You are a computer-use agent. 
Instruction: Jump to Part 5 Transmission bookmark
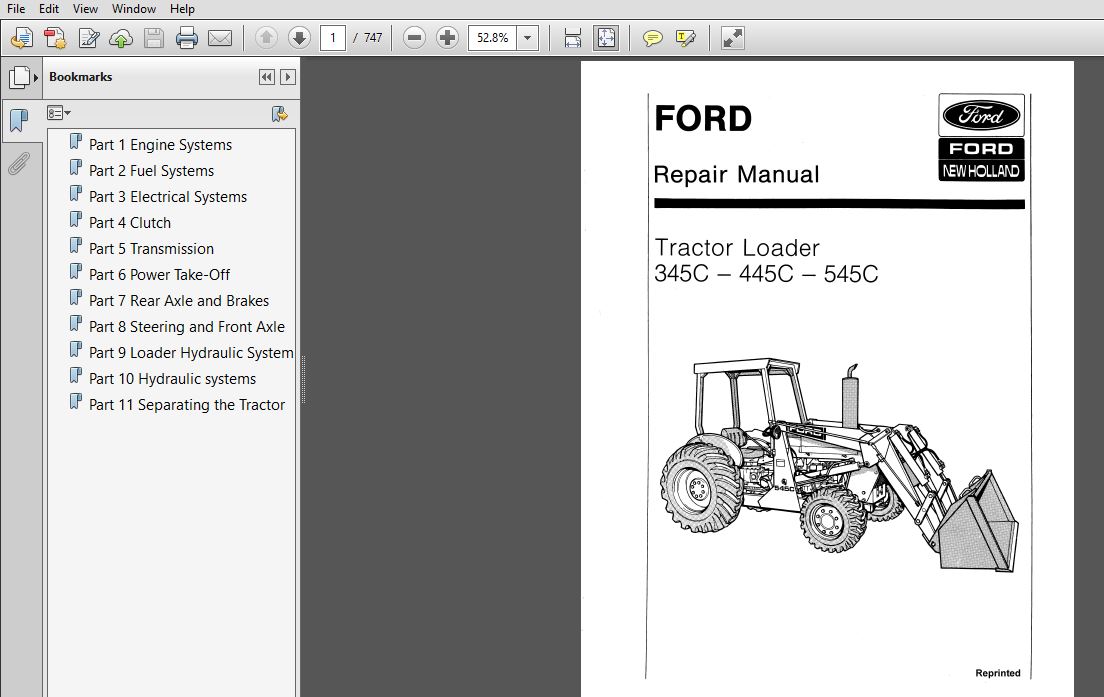[151, 249]
